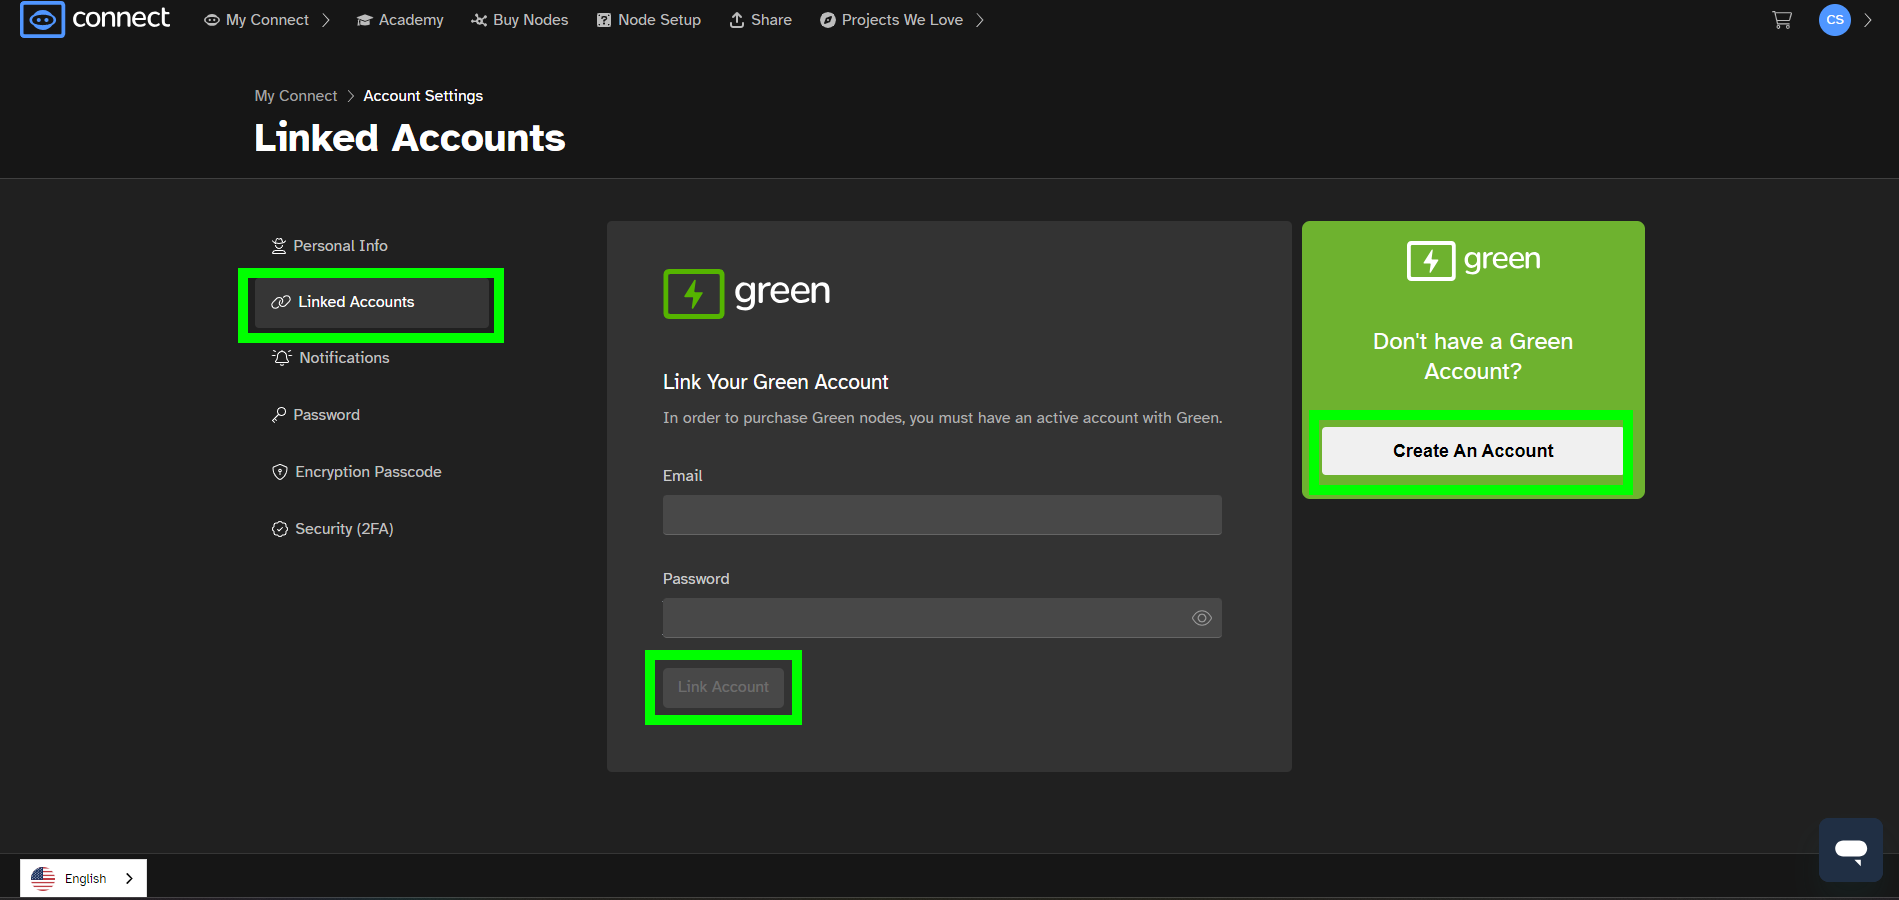Open the My Connect nav item
The image size is (1899, 900).
click(x=257, y=20)
